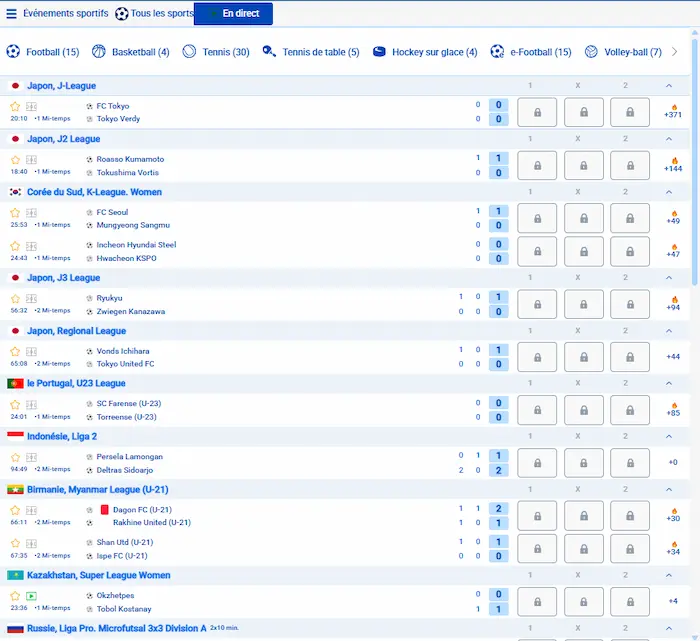Open the hamburger menu beside Evénements sportifs
Viewport: 700px width, 641px height.
tap(12, 14)
